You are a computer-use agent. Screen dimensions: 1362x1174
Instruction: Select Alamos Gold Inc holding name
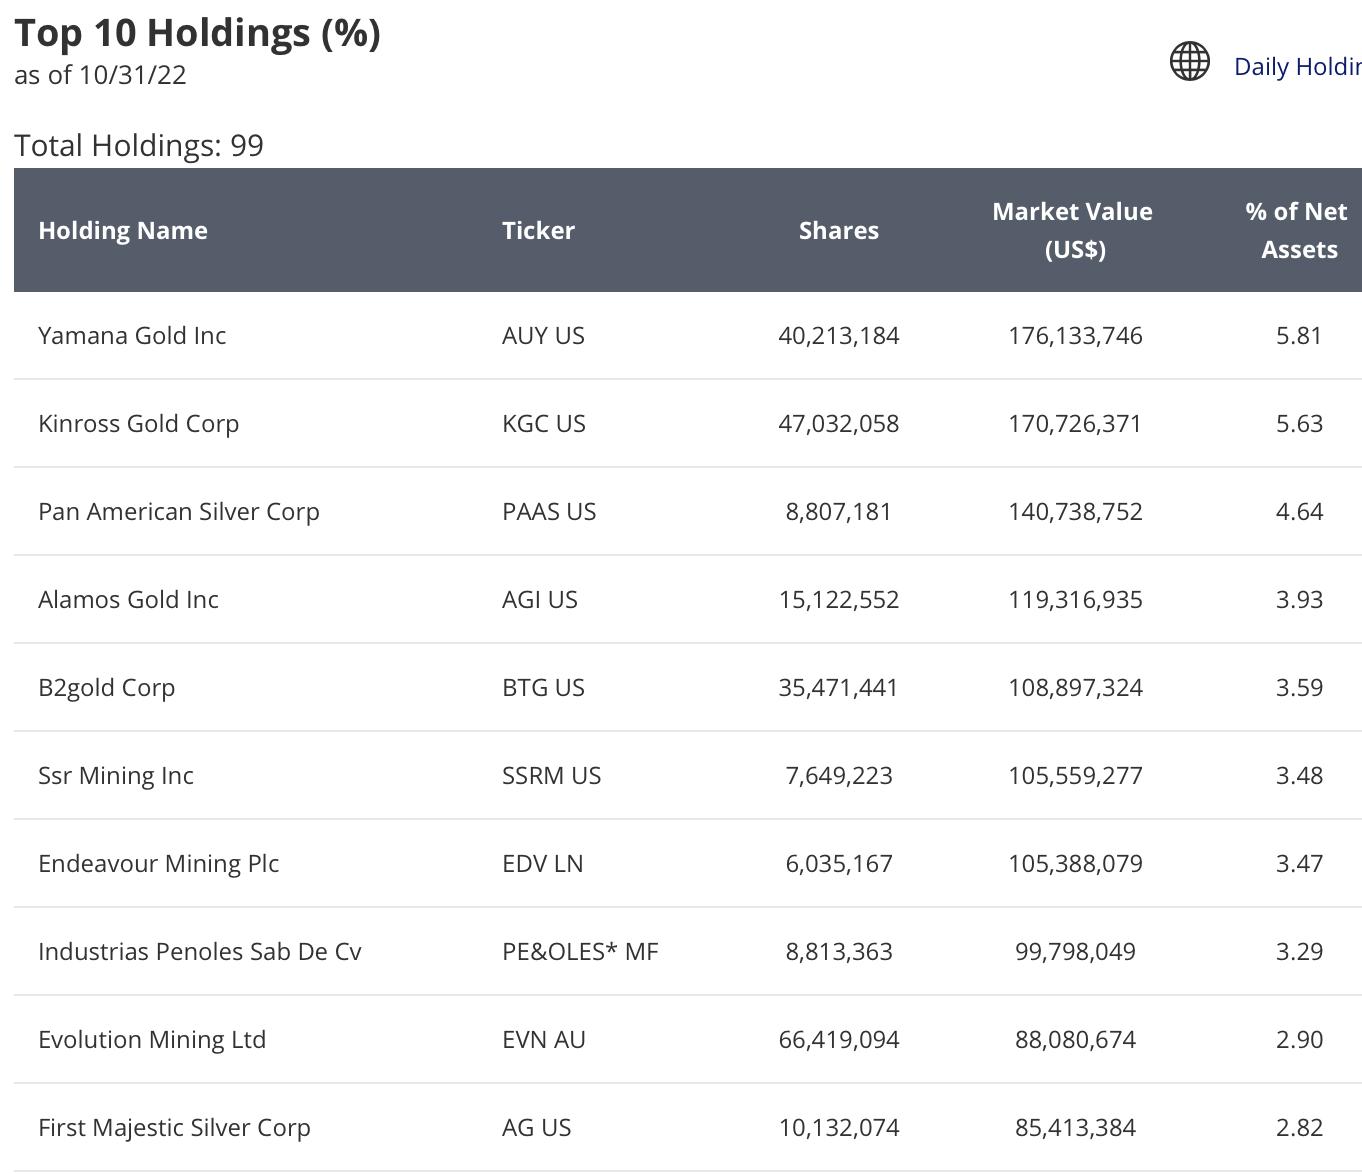(128, 599)
